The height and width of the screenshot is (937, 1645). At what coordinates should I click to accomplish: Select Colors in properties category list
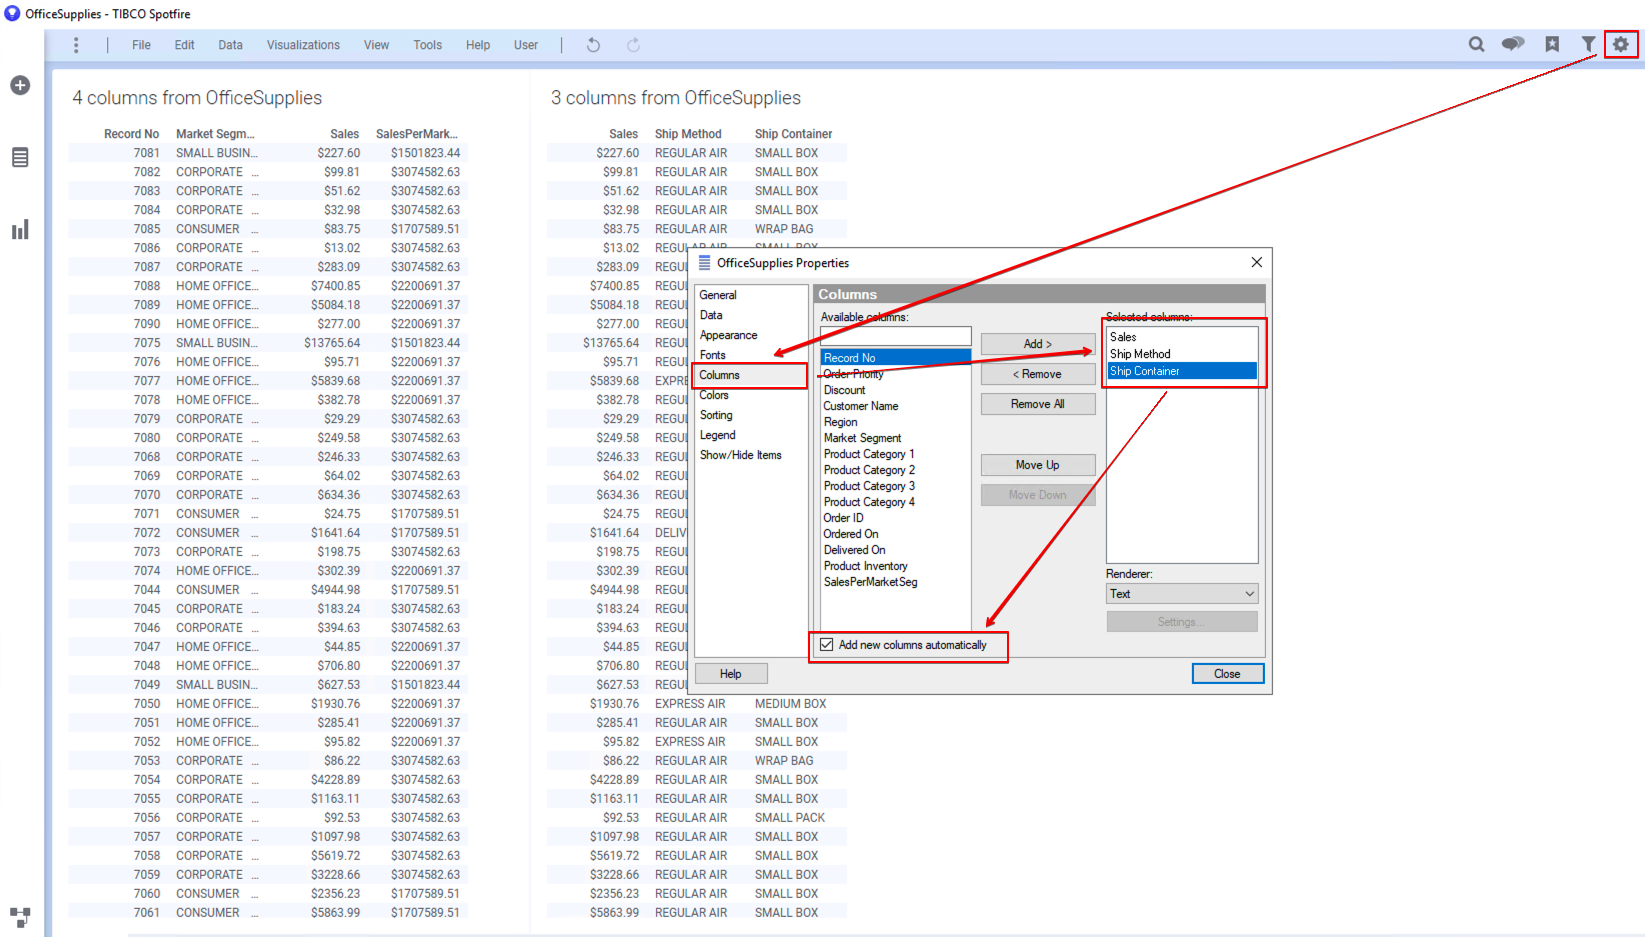pyautogui.click(x=714, y=395)
